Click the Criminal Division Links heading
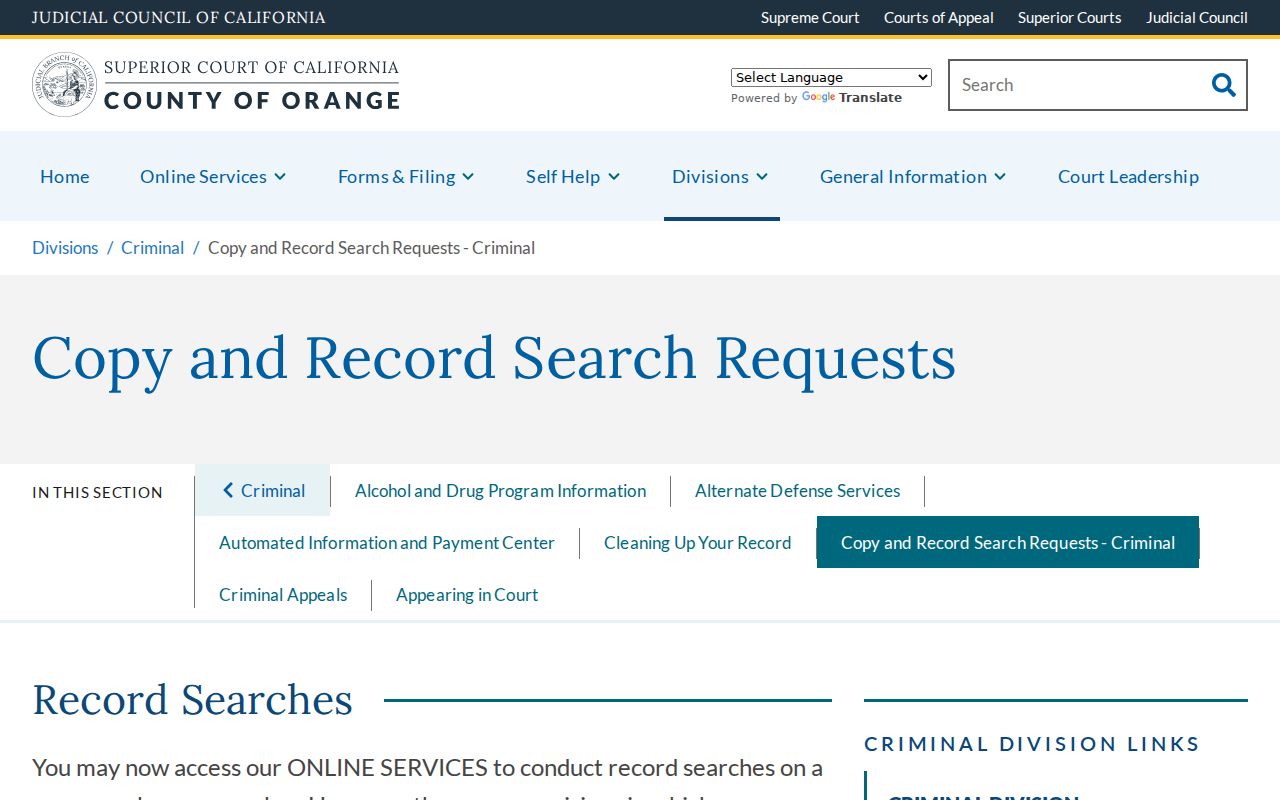The height and width of the screenshot is (800, 1280). point(1032,743)
